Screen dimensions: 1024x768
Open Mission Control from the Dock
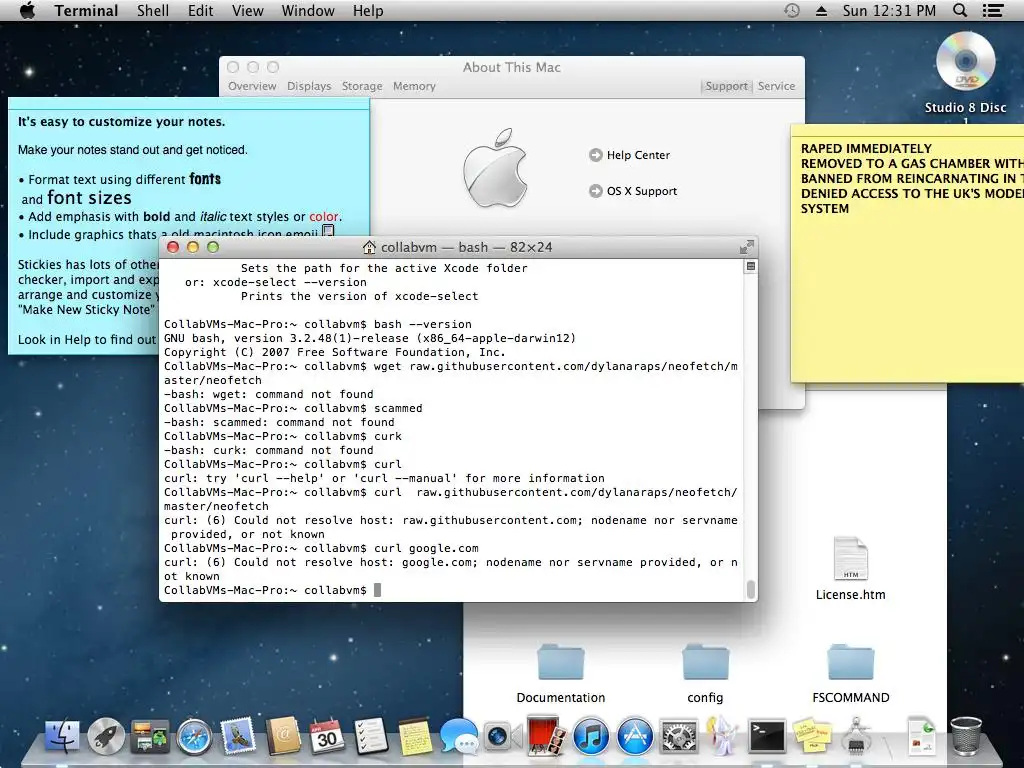pos(150,737)
